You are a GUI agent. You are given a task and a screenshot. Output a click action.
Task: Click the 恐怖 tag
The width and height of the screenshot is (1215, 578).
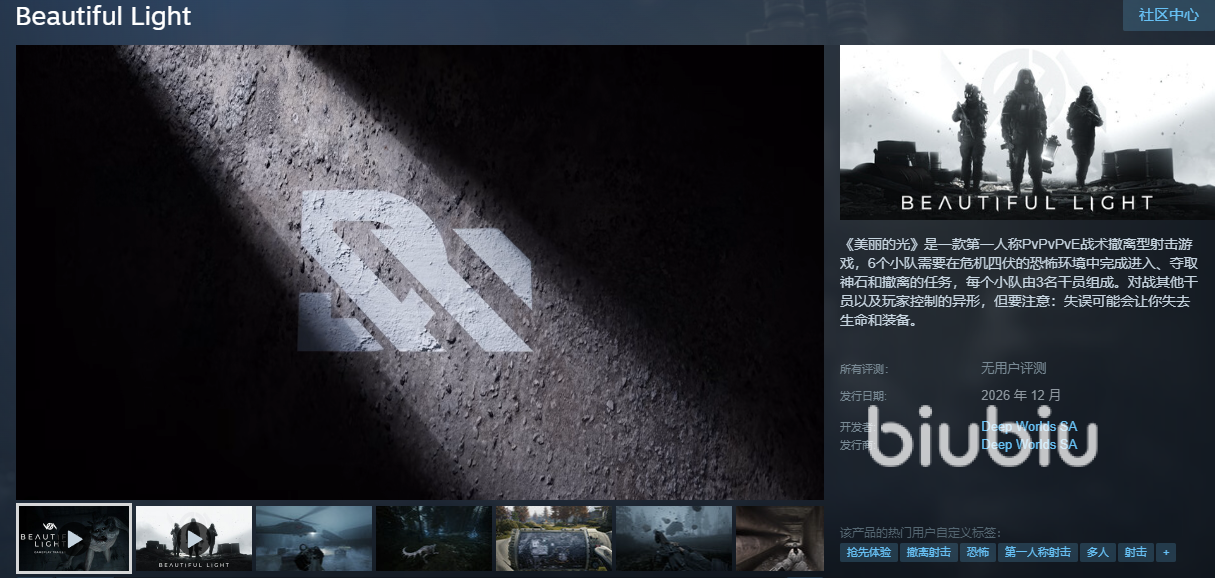976,552
